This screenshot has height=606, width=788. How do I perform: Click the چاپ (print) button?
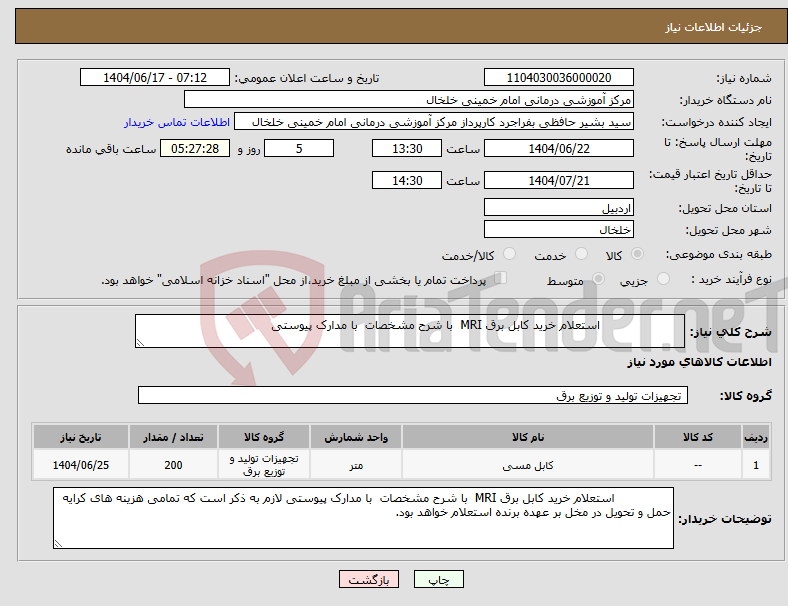point(438,579)
